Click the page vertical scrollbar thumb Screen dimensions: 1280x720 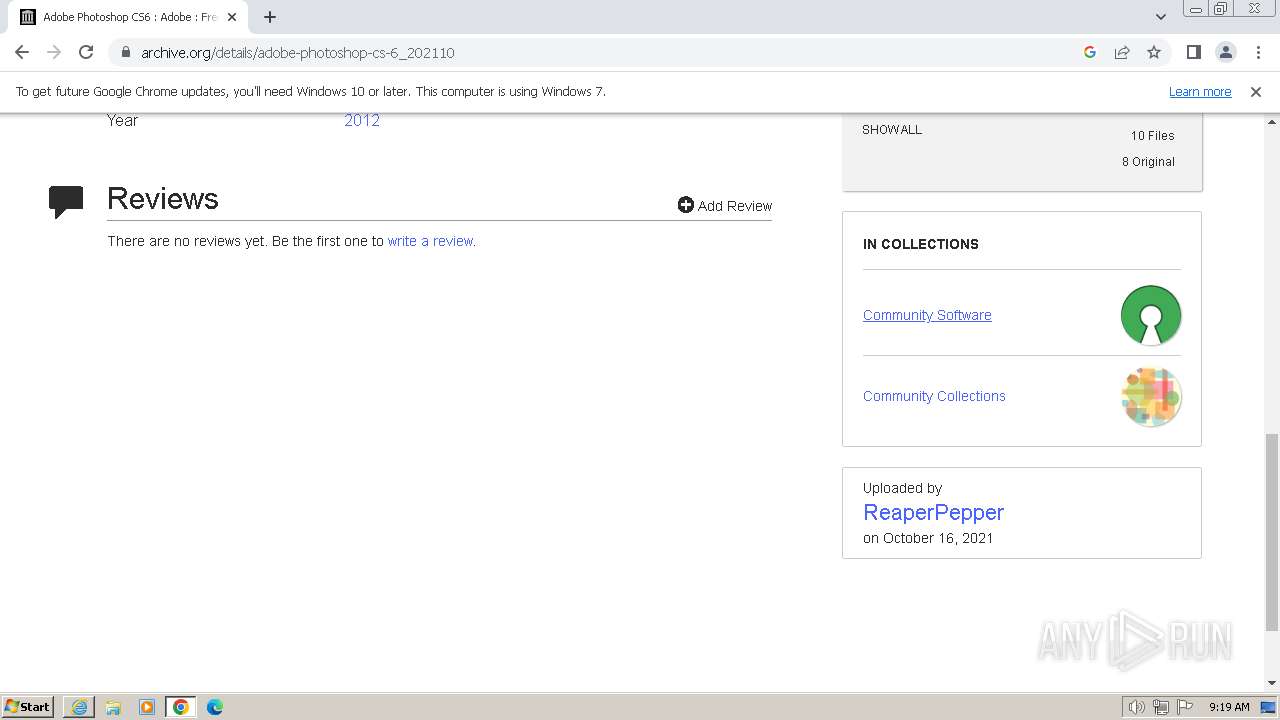pos(1271,531)
